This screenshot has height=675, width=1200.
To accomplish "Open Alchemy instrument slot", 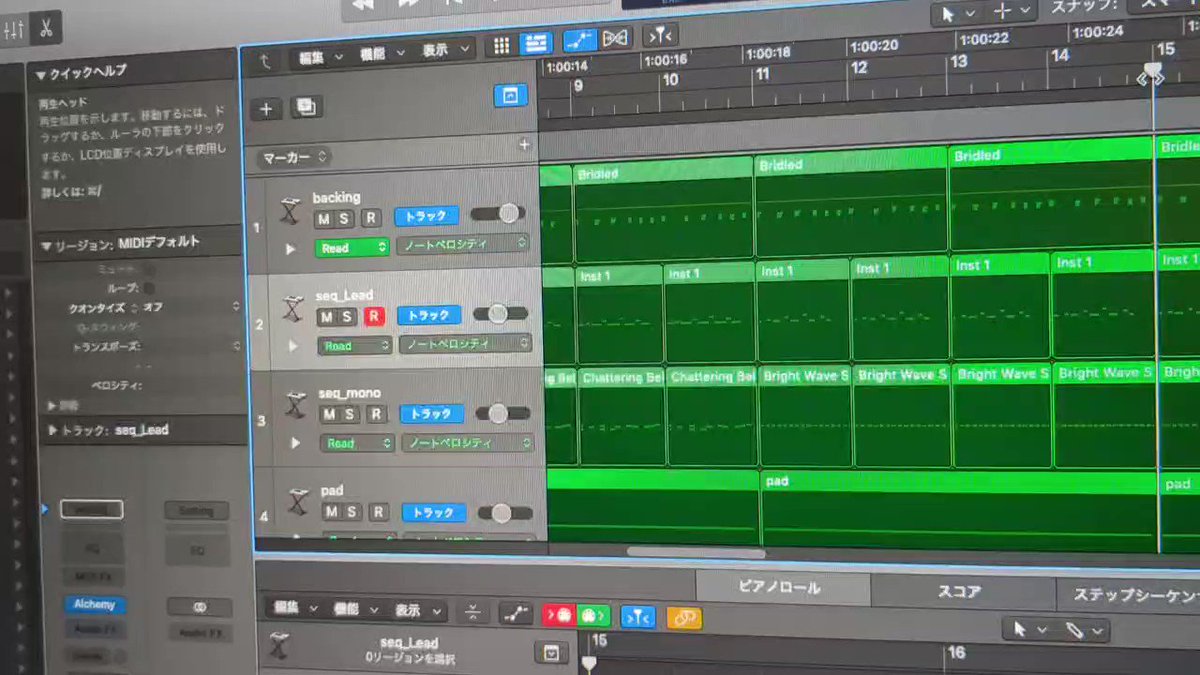I will click(x=95, y=604).
